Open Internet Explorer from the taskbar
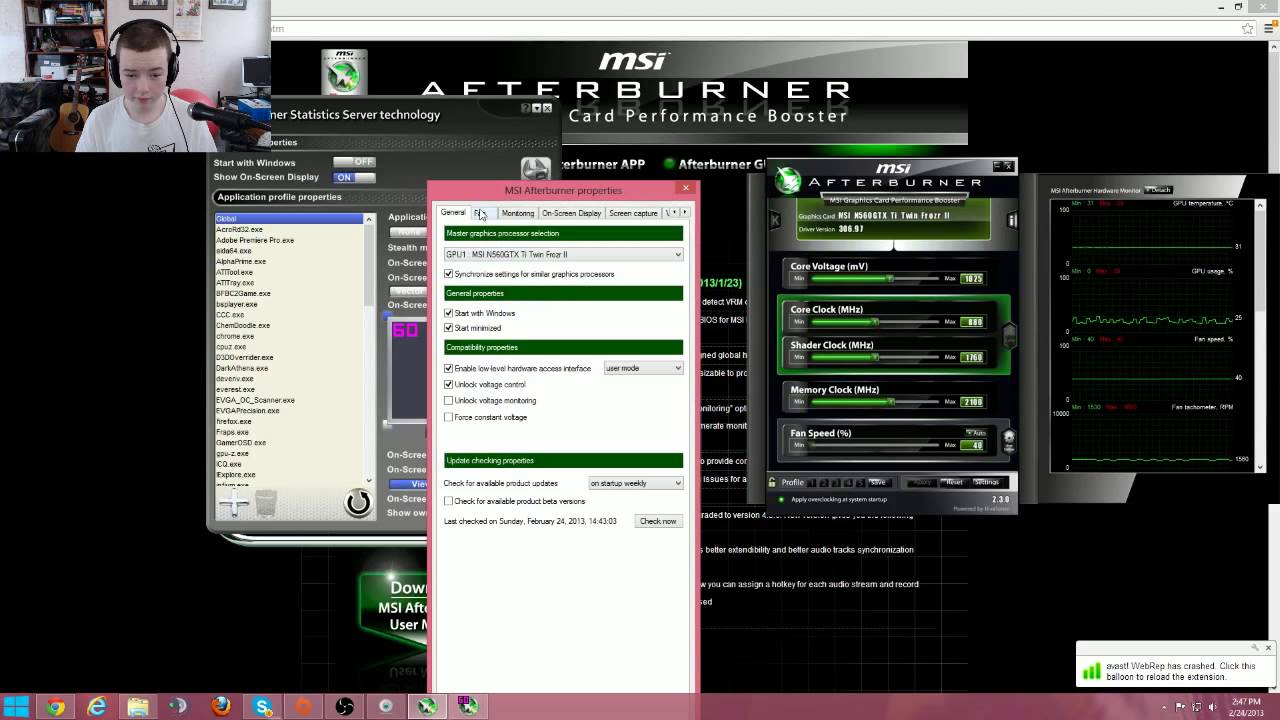 click(x=96, y=707)
